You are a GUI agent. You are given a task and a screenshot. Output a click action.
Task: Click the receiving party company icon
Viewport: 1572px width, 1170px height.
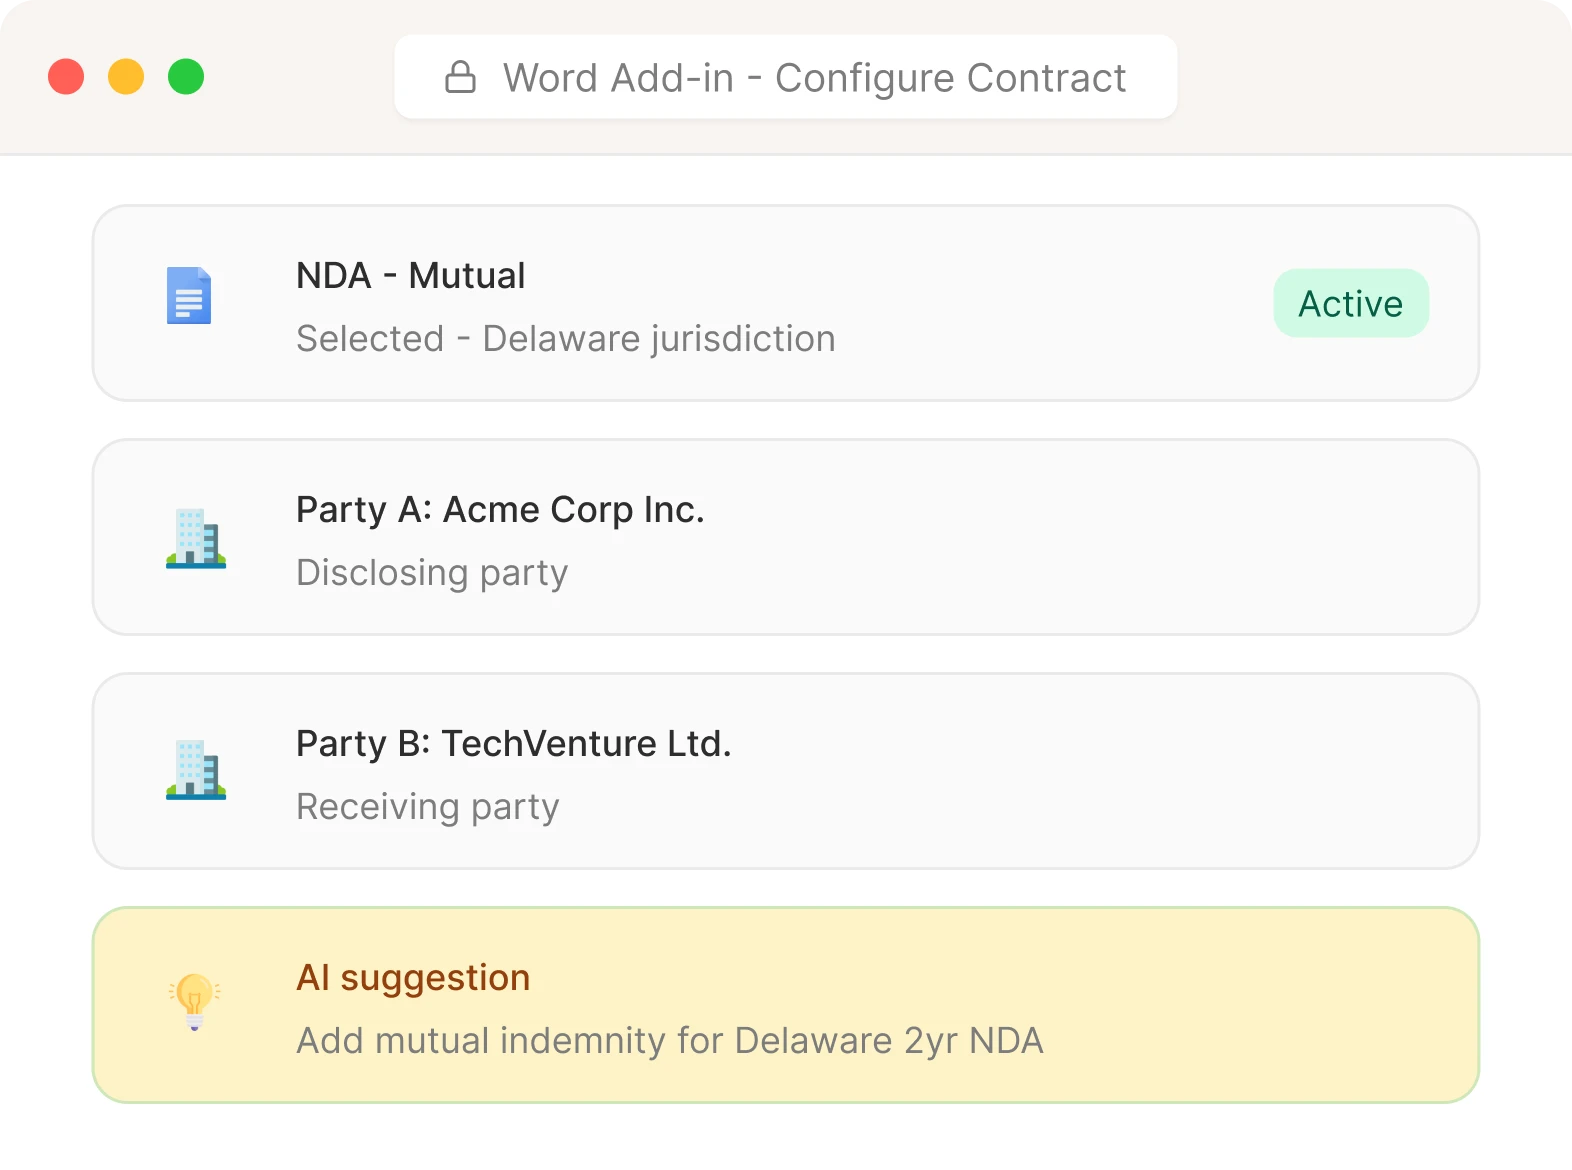point(197,771)
